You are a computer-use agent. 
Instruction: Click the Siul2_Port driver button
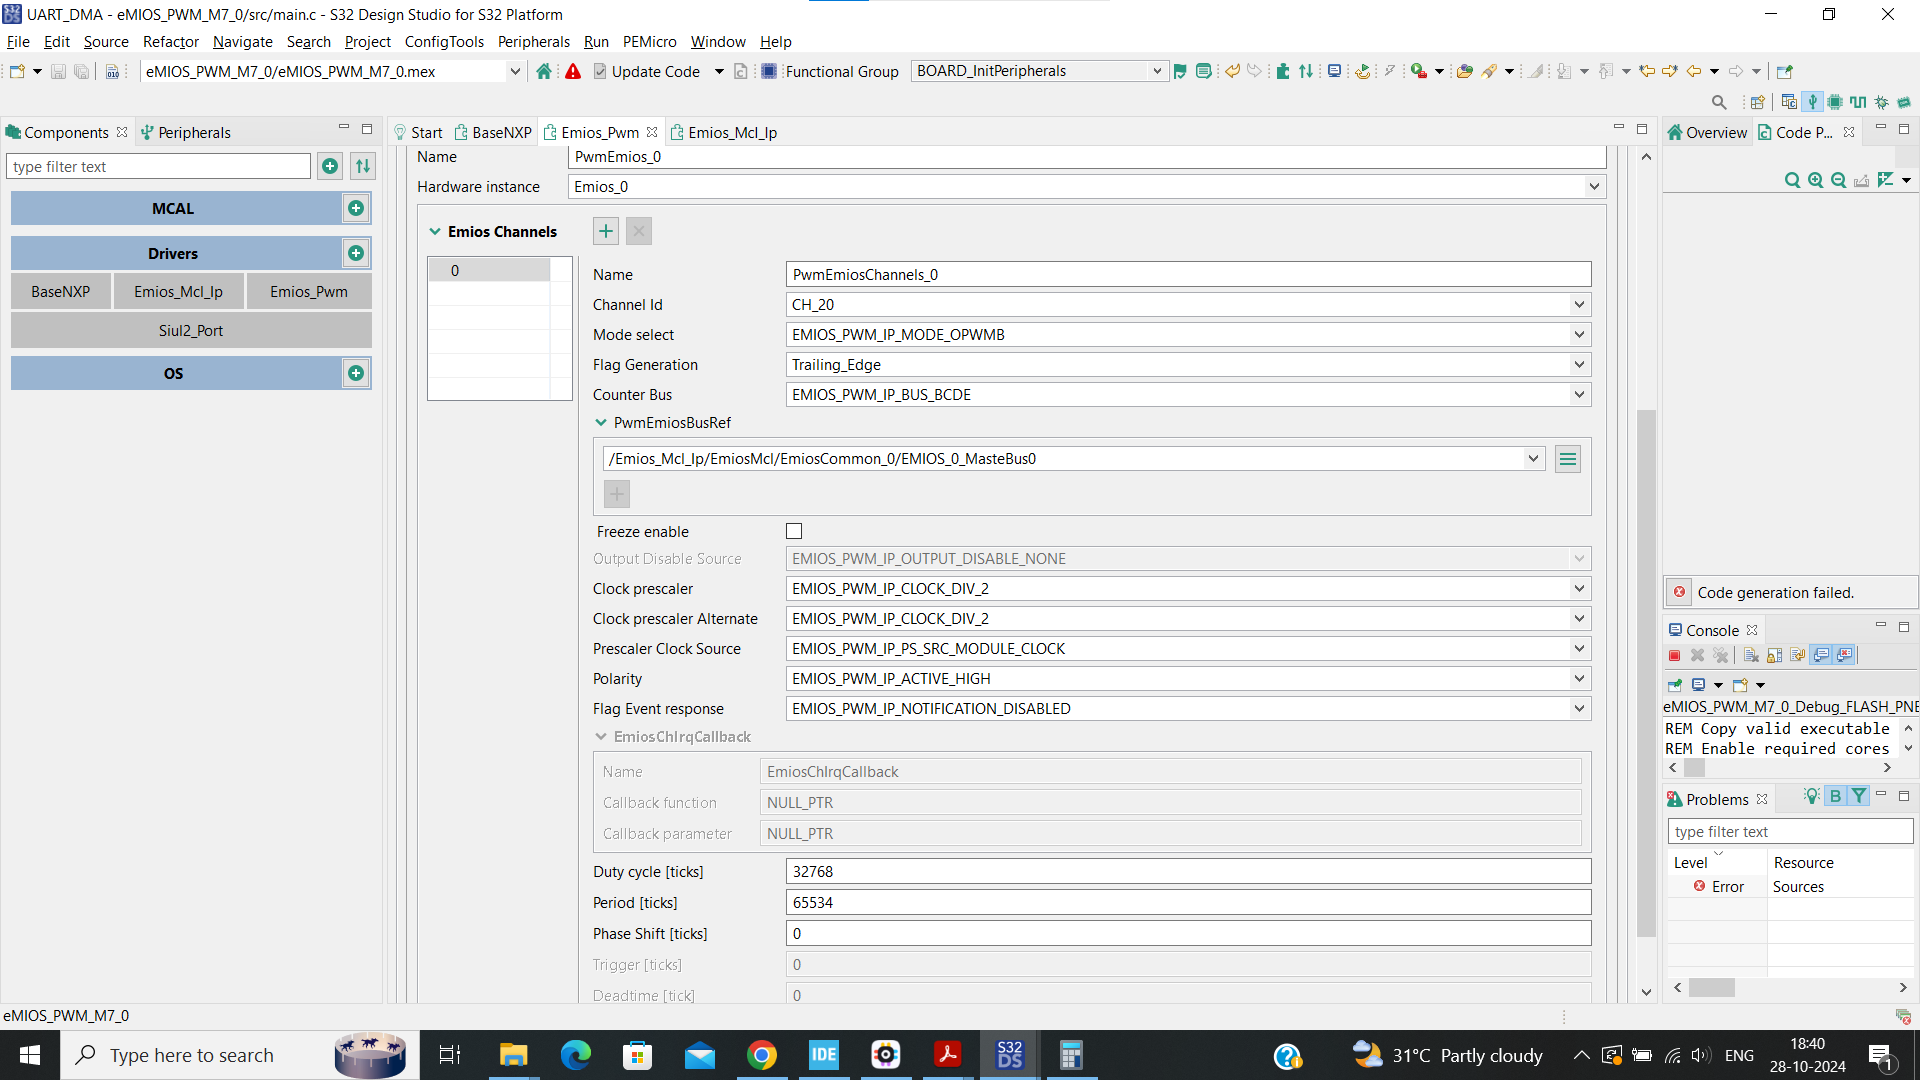pyautogui.click(x=190, y=330)
